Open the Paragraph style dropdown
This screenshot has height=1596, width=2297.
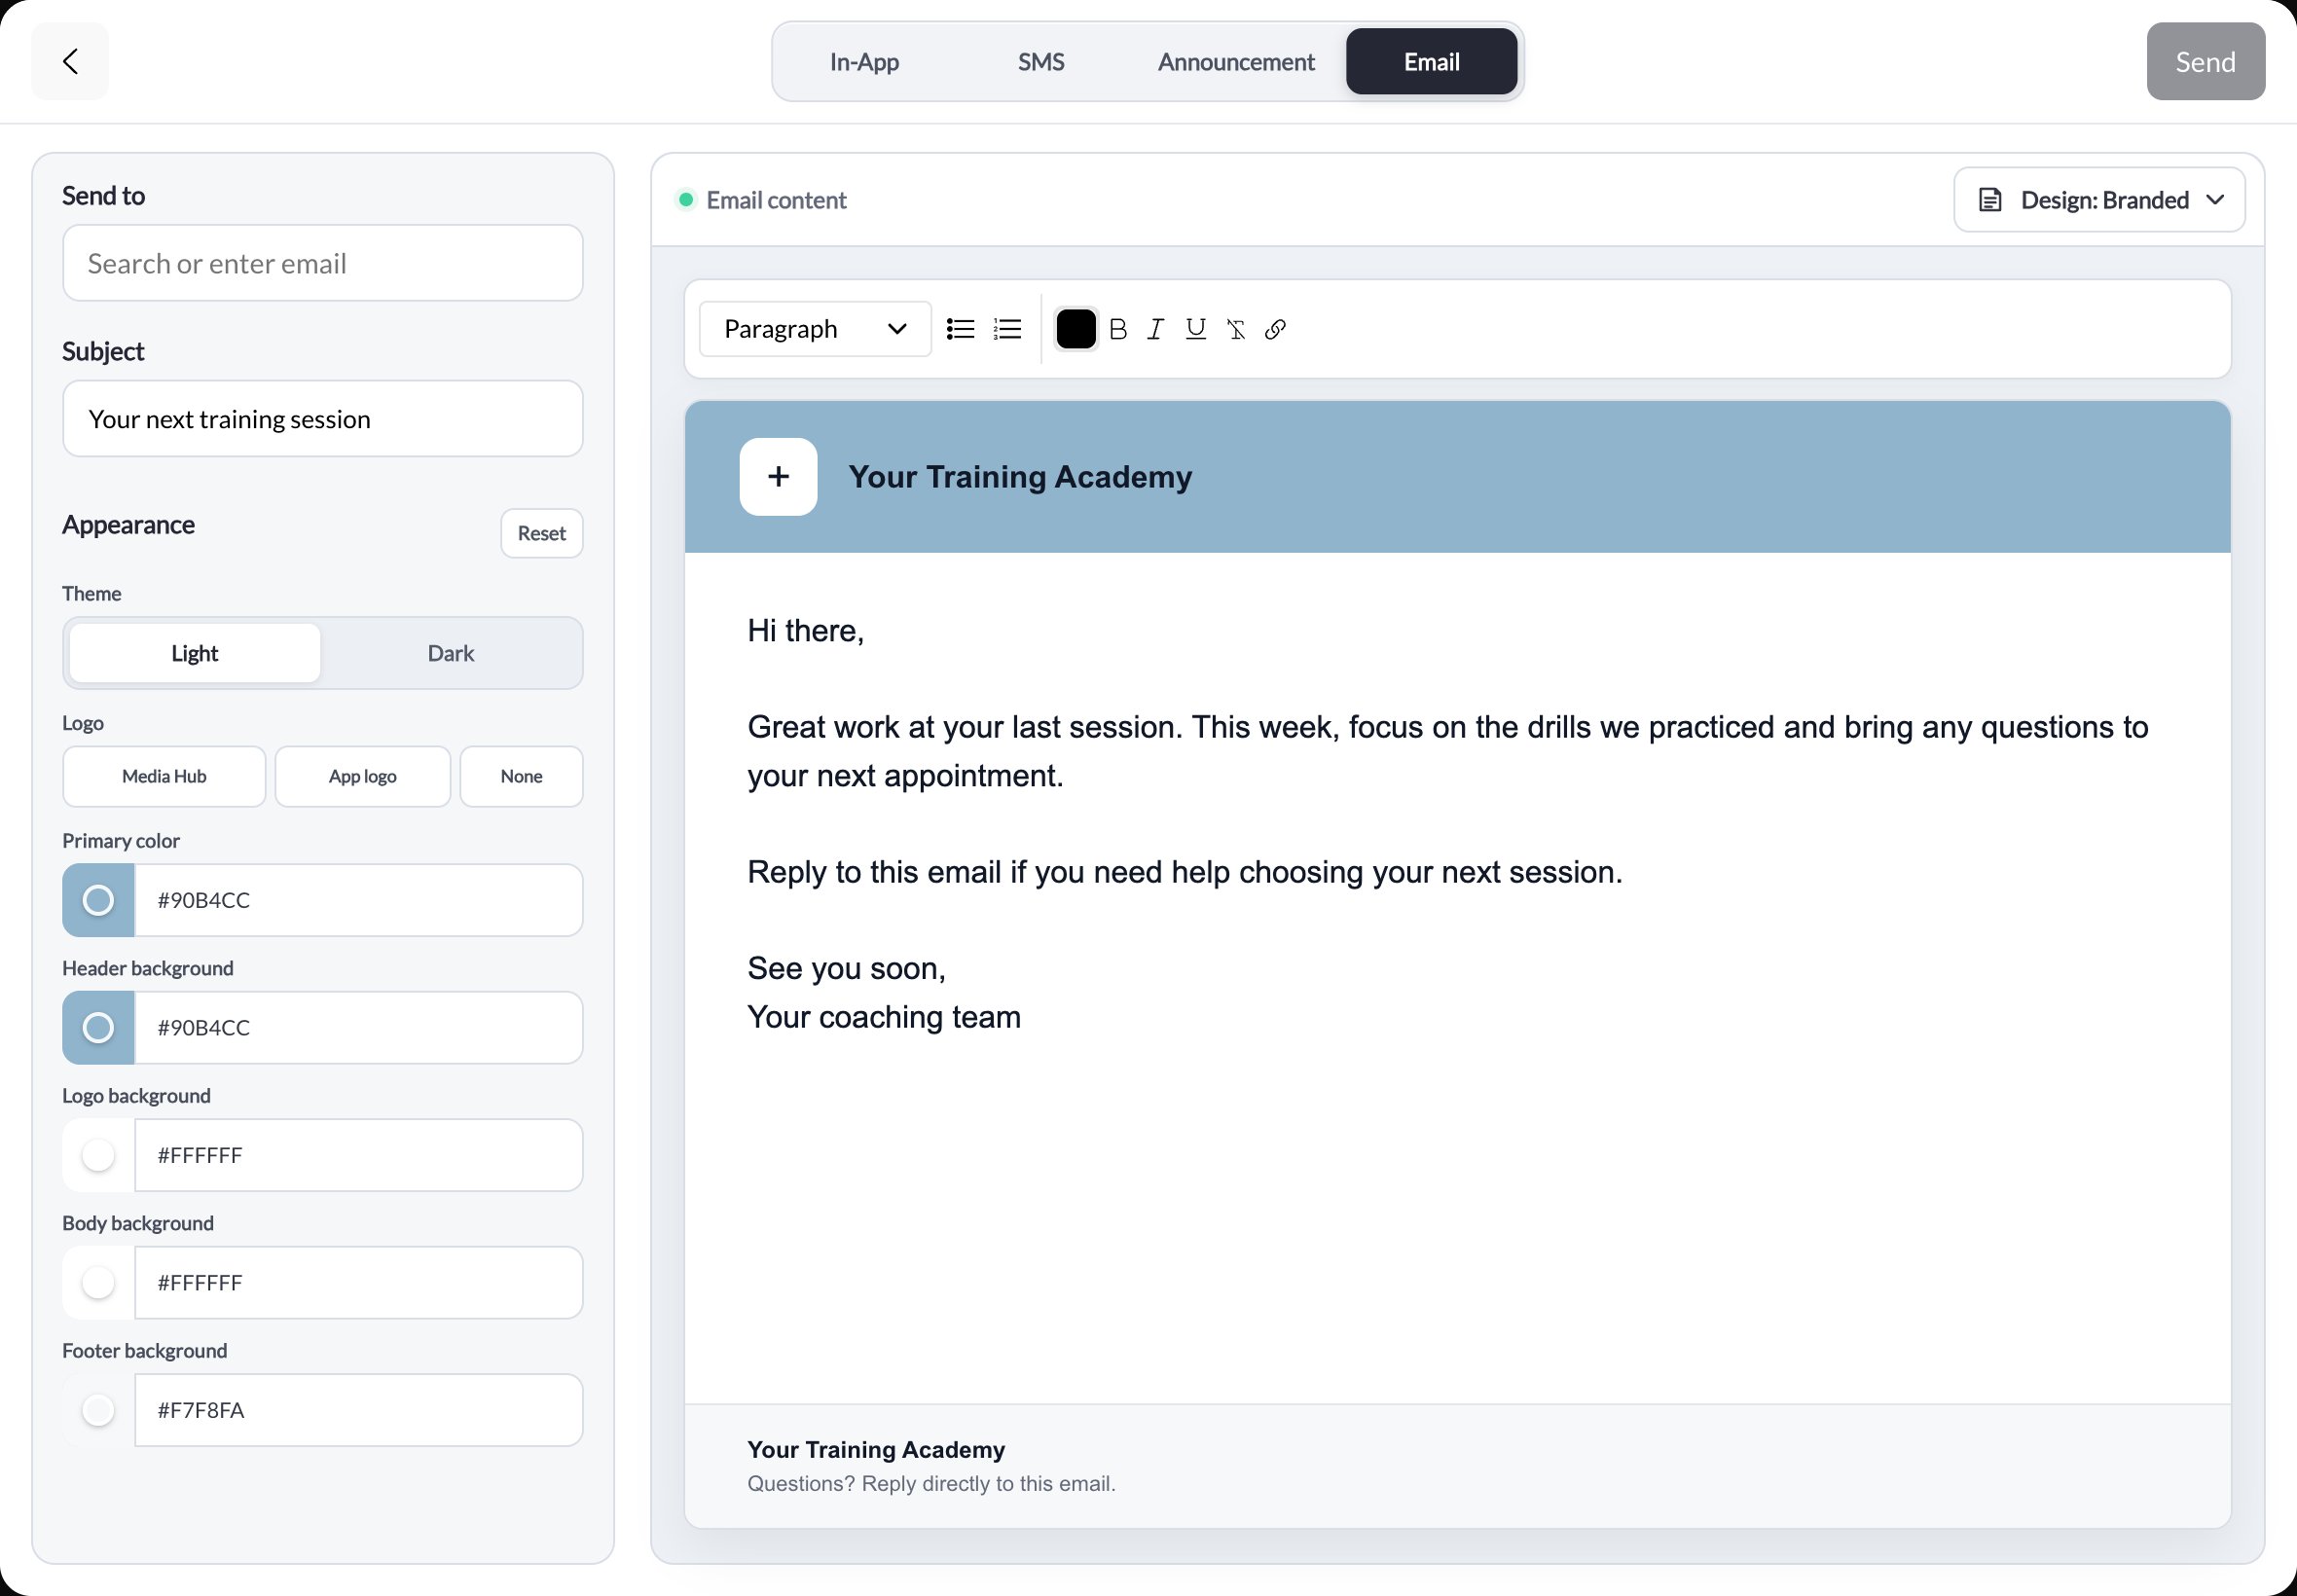tap(815, 329)
